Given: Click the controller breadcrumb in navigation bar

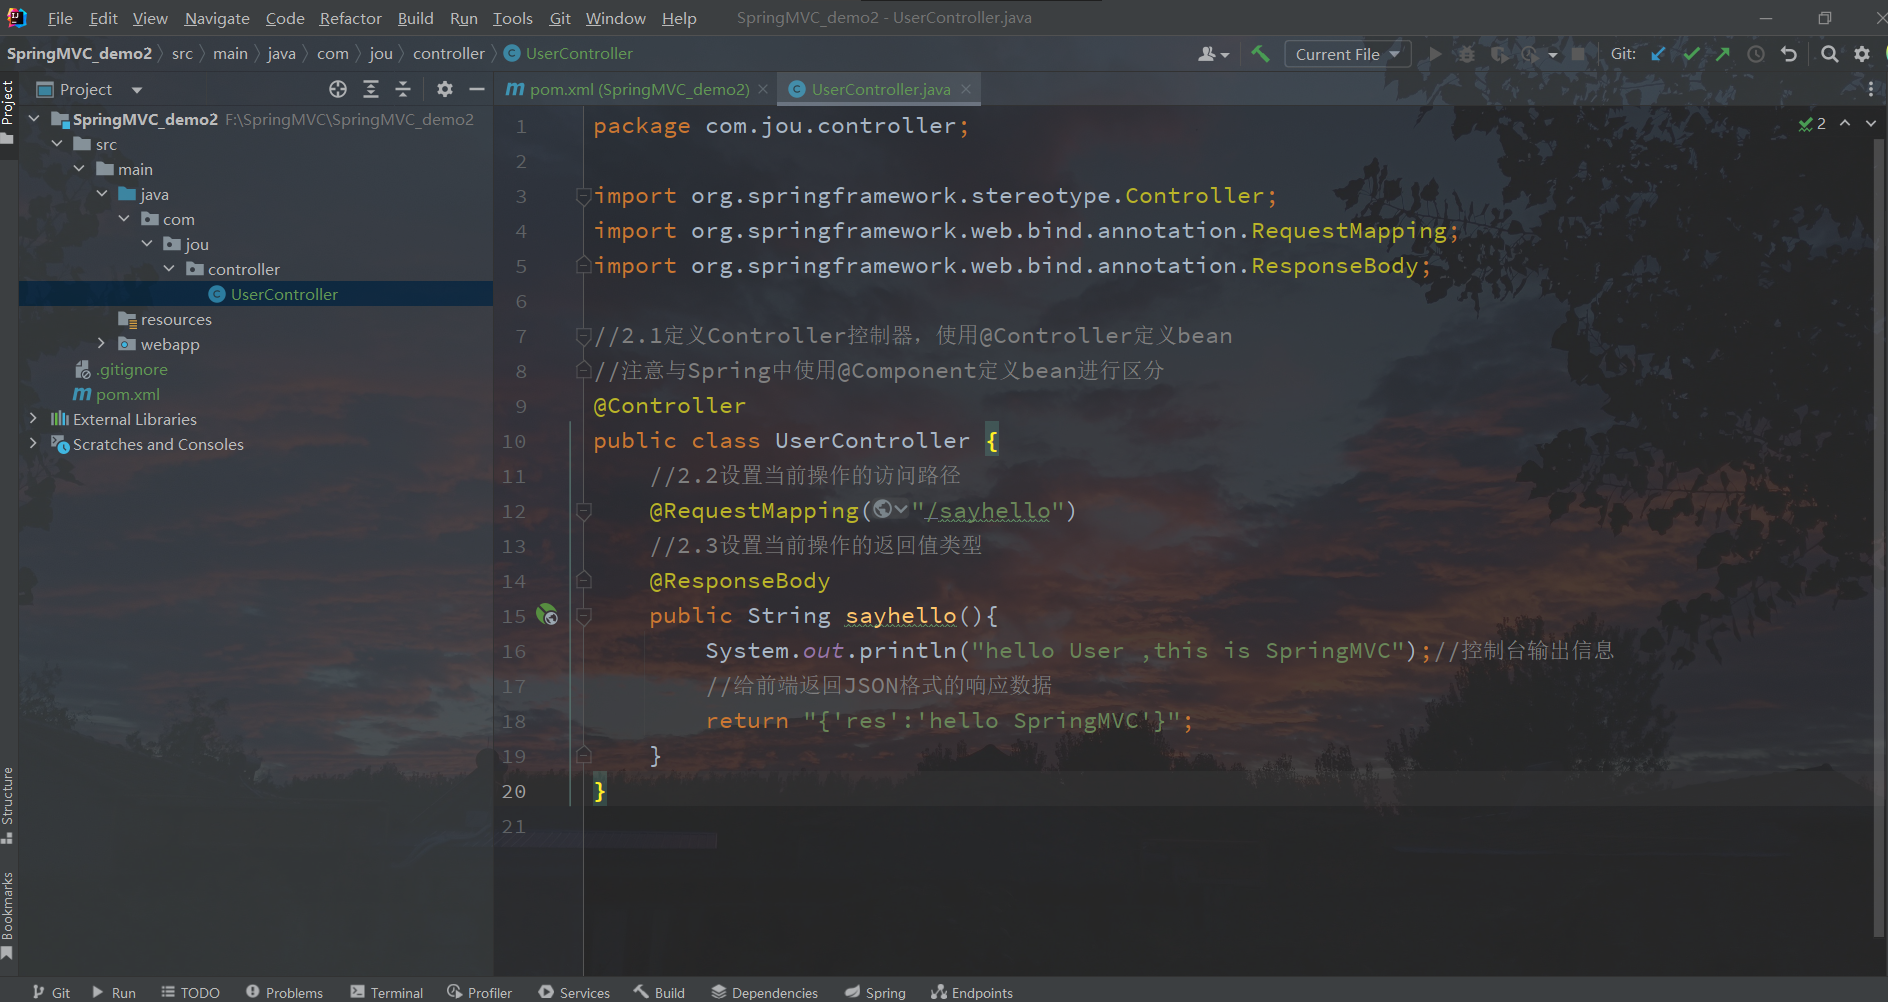Looking at the screenshot, I should tap(449, 54).
